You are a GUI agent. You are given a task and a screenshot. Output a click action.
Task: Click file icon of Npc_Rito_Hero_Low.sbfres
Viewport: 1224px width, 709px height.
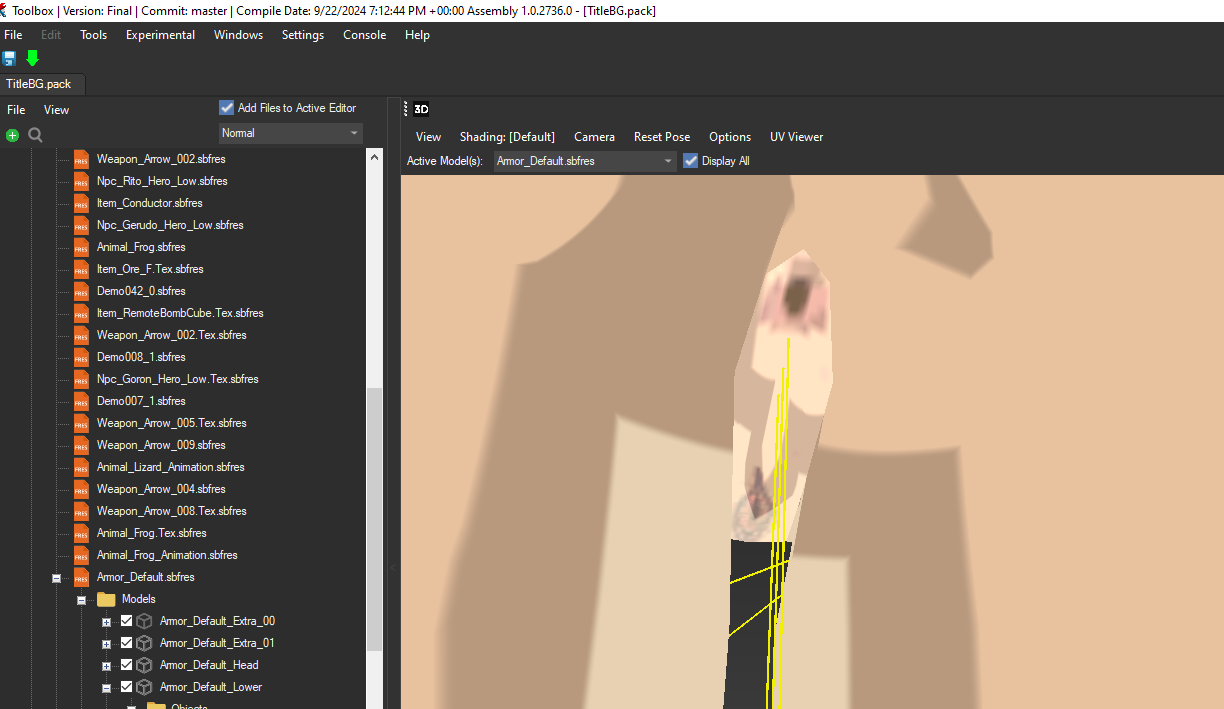pyautogui.click(x=82, y=181)
